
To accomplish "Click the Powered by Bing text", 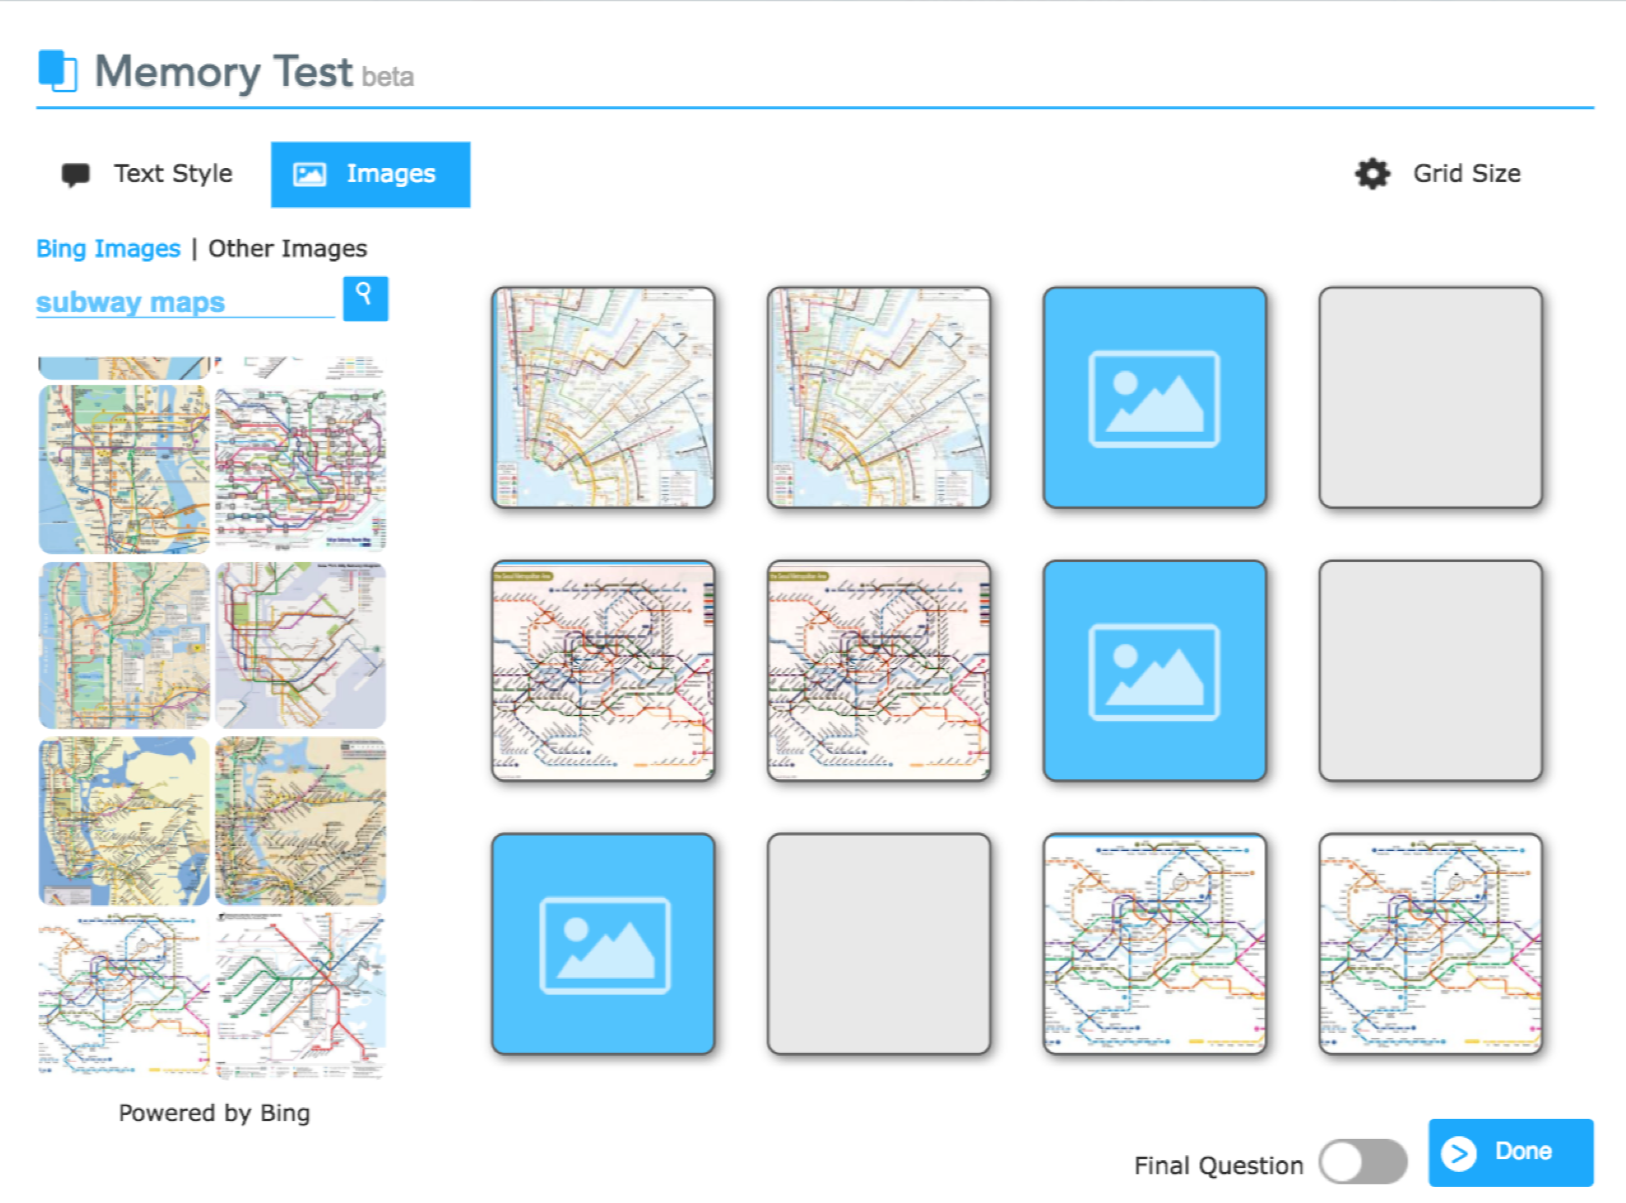I will [214, 1113].
